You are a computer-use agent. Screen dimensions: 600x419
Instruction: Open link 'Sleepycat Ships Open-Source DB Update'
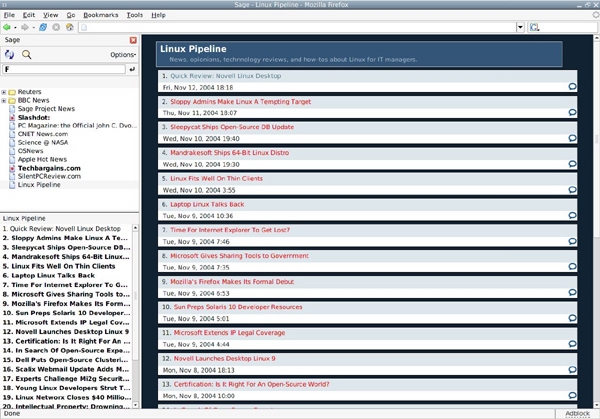[x=232, y=127]
